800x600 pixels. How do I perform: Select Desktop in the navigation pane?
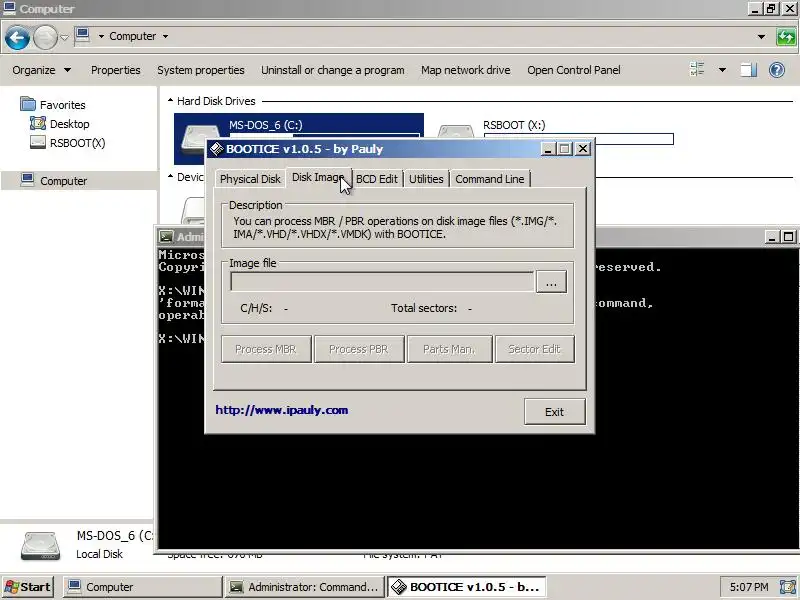point(60,124)
